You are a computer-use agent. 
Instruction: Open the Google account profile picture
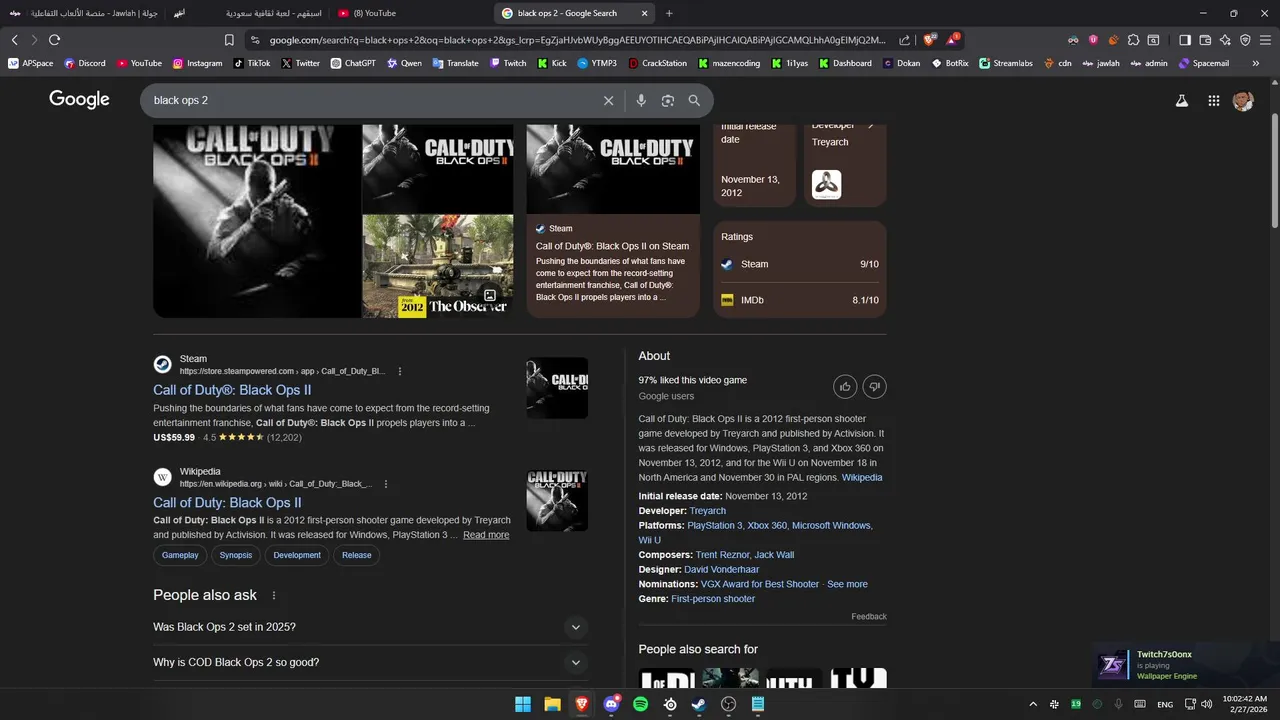1243,101
